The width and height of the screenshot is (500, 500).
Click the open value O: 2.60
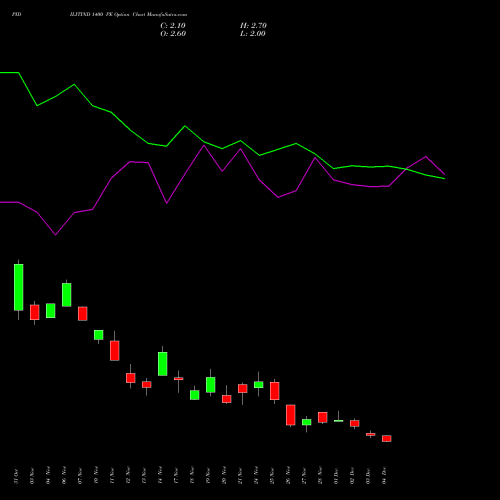pos(173,34)
